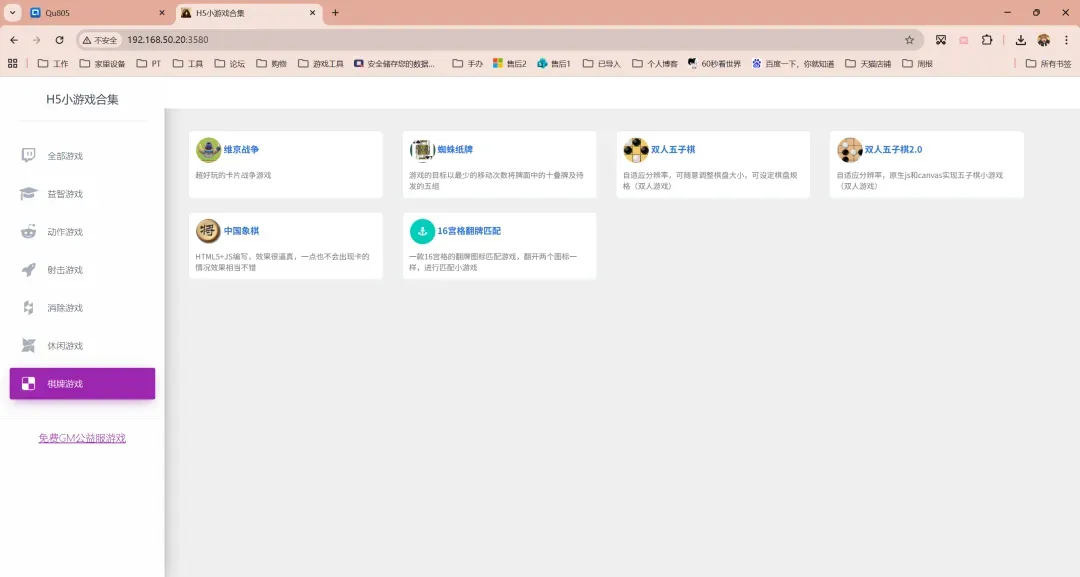Screen dimensions: 1080x577
Task: Click the 双人五子棋2.0 game icon
Action: (850, 150)
